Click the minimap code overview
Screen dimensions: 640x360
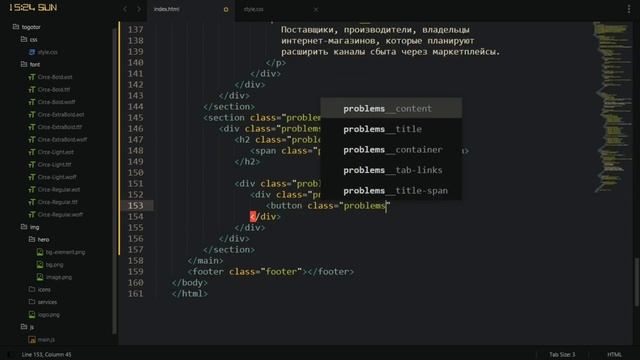coord(612,106)
